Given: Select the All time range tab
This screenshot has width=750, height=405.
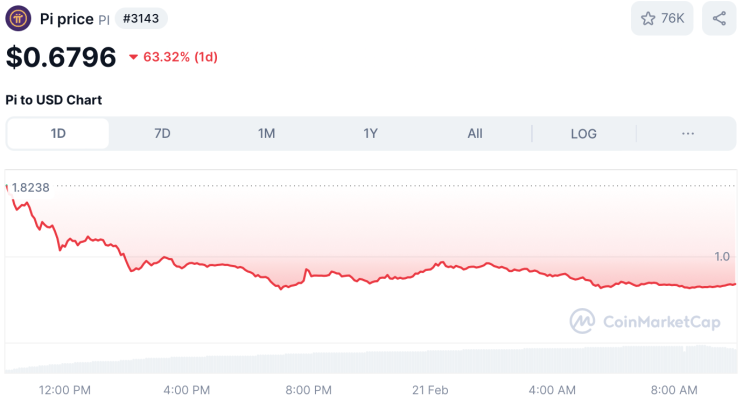Looking at the screenshot, I should click(x=475, y=133).
